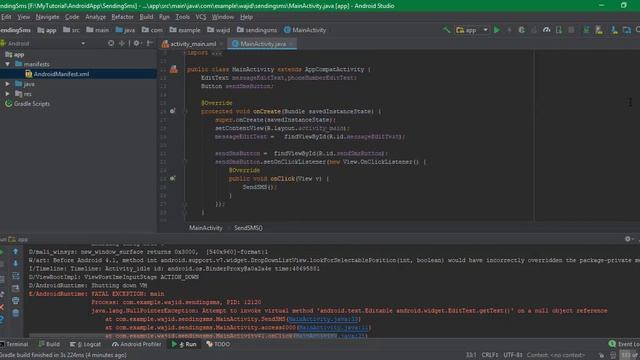The image size is (640, 360).
Task: Click Collapse All icon in project panel
Action: [x=122, y=43]
